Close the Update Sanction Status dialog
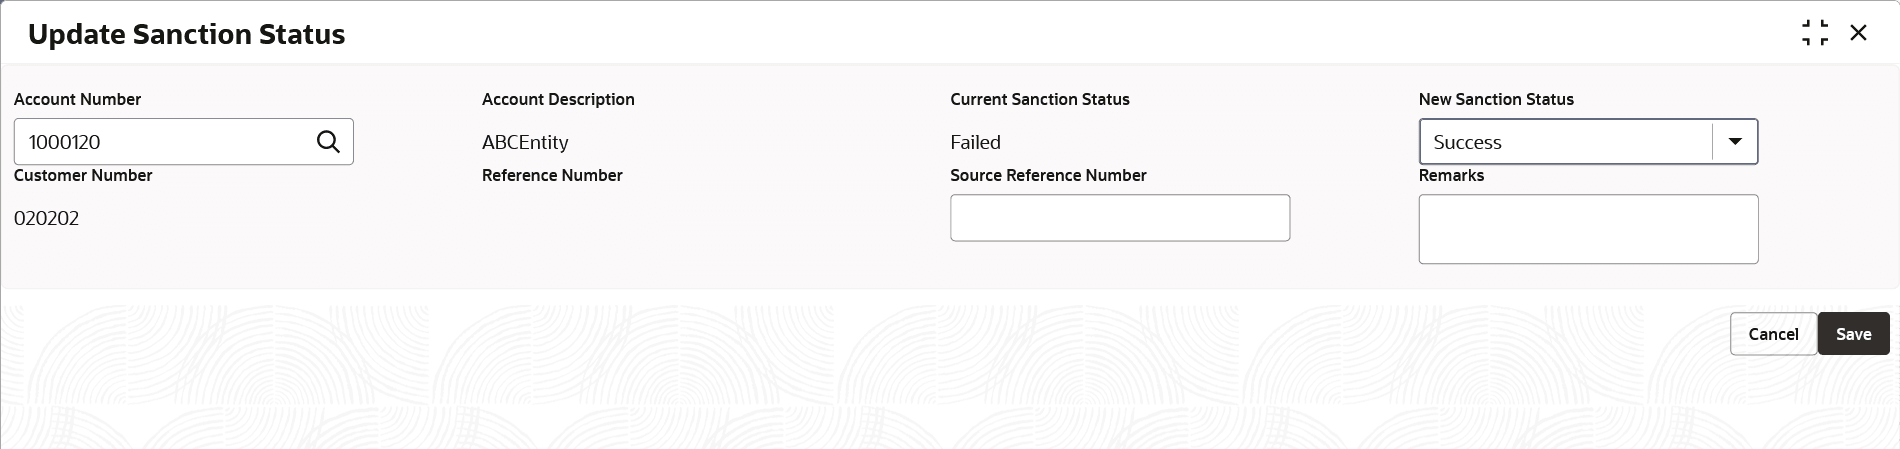Viewport: 1900px width, 449px height. [x=1858, y=33]
